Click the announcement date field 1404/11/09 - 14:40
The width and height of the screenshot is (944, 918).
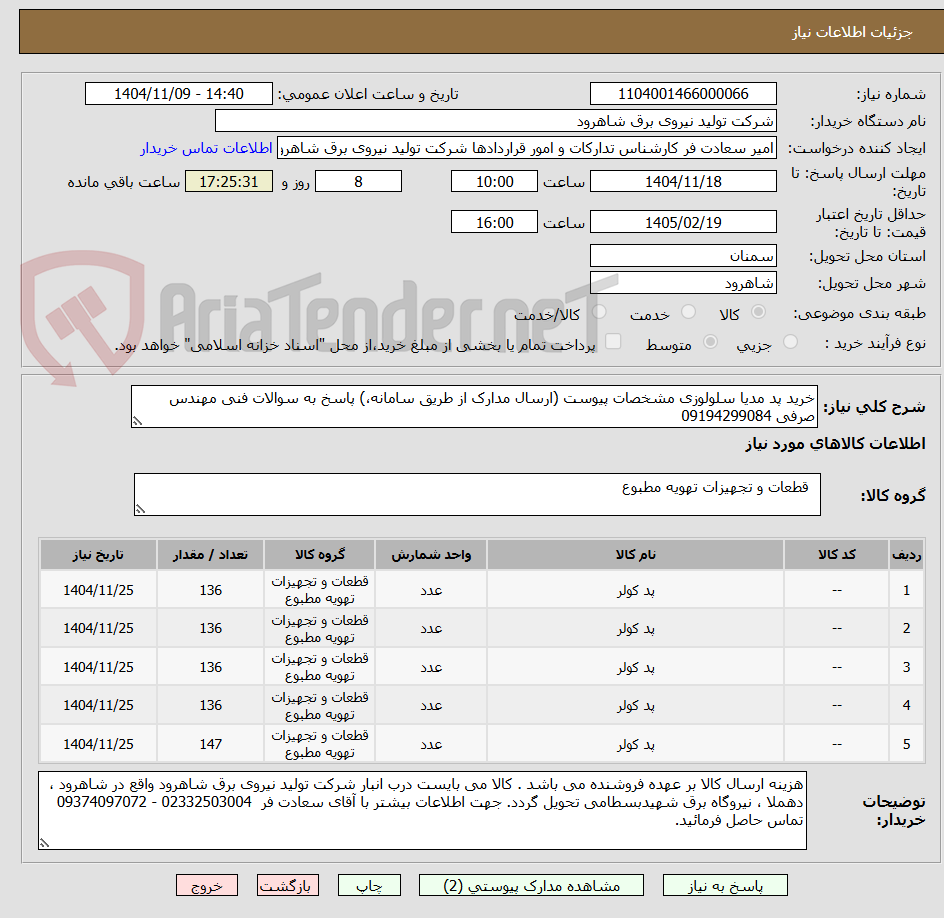click(x=179, y=94)
